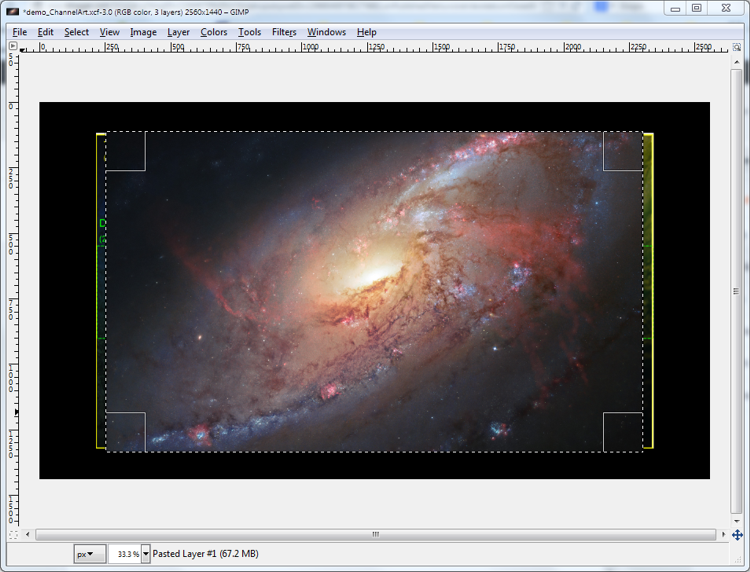Screen dimensions: 750x572
Task: Open the Tools menu
Action: pos(250,32)
